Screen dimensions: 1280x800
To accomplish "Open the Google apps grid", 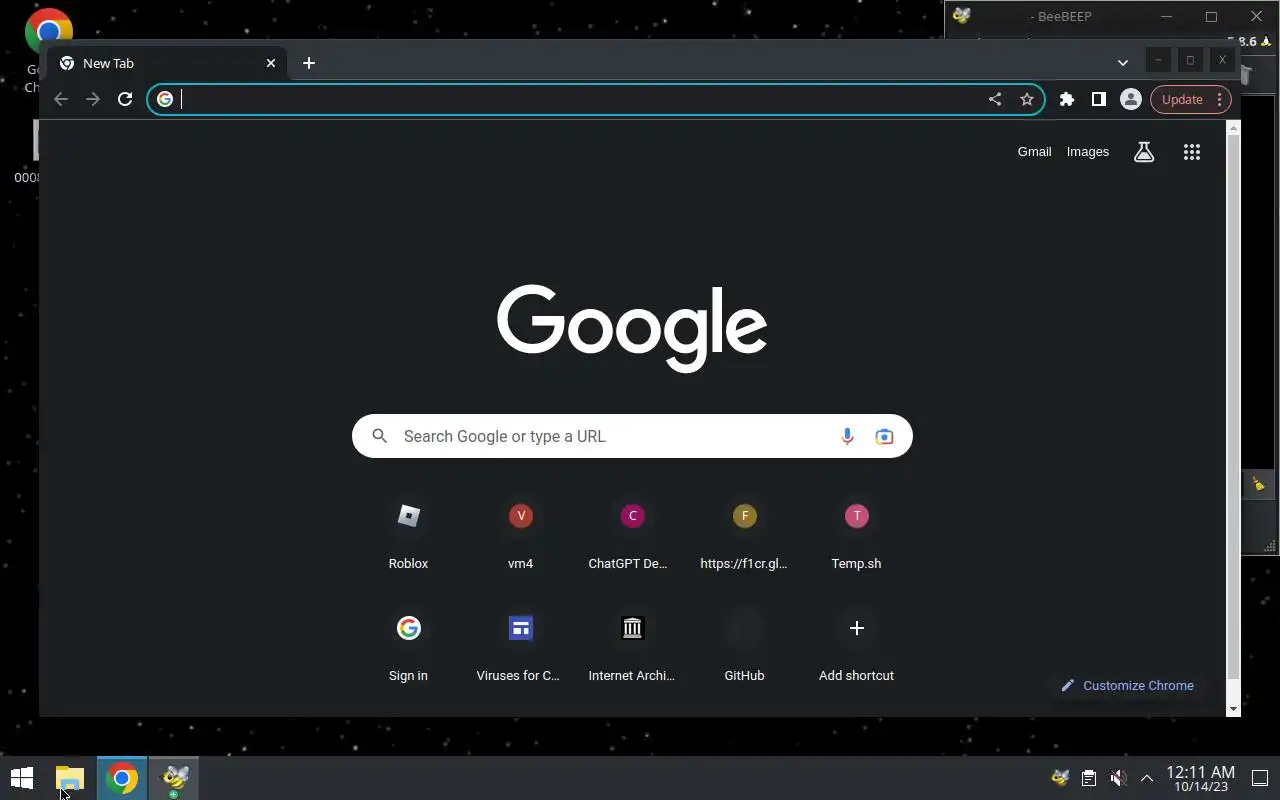I will click(1192, 152).
